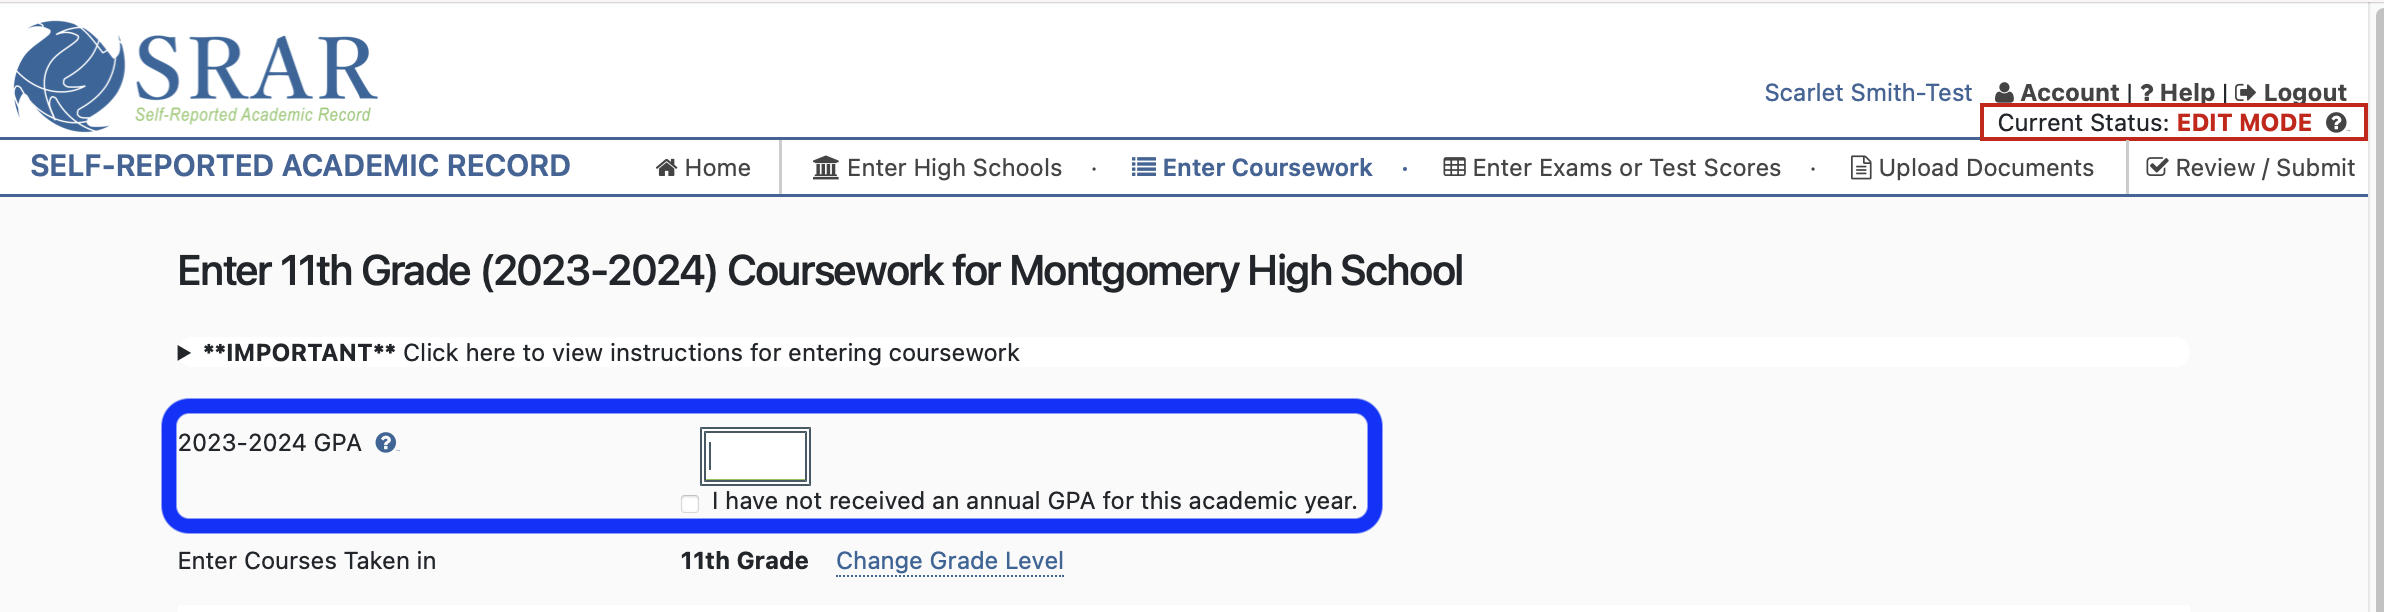Screen dimensions: 2384x612
Task: Click the SRAR globe logo
Action: pos(68,76)
